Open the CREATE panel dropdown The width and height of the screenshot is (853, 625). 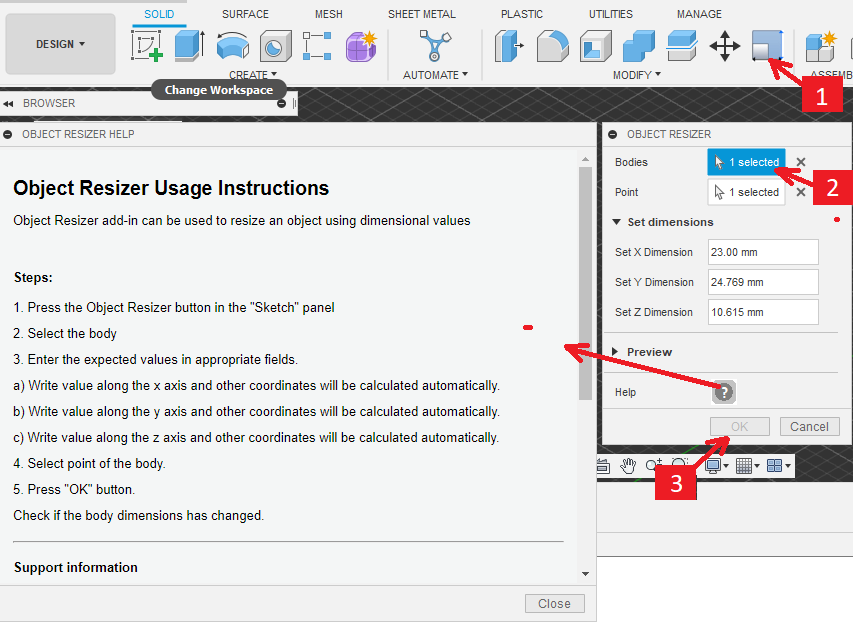click(x=253, y=75)
